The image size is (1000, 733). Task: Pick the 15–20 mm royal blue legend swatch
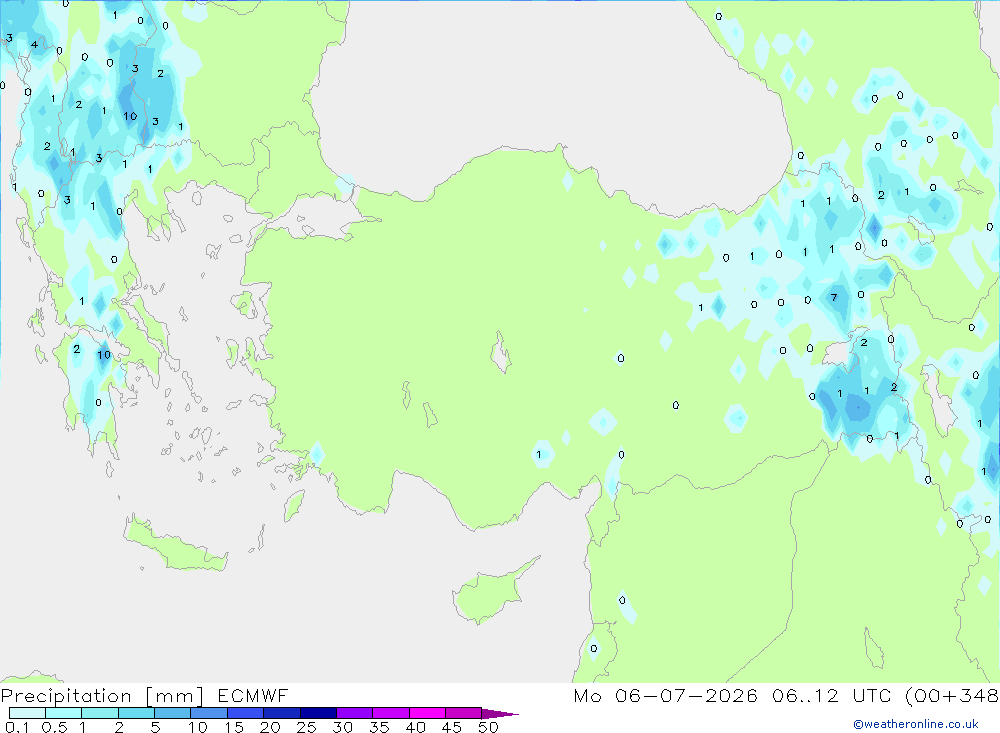click(245, 713)
